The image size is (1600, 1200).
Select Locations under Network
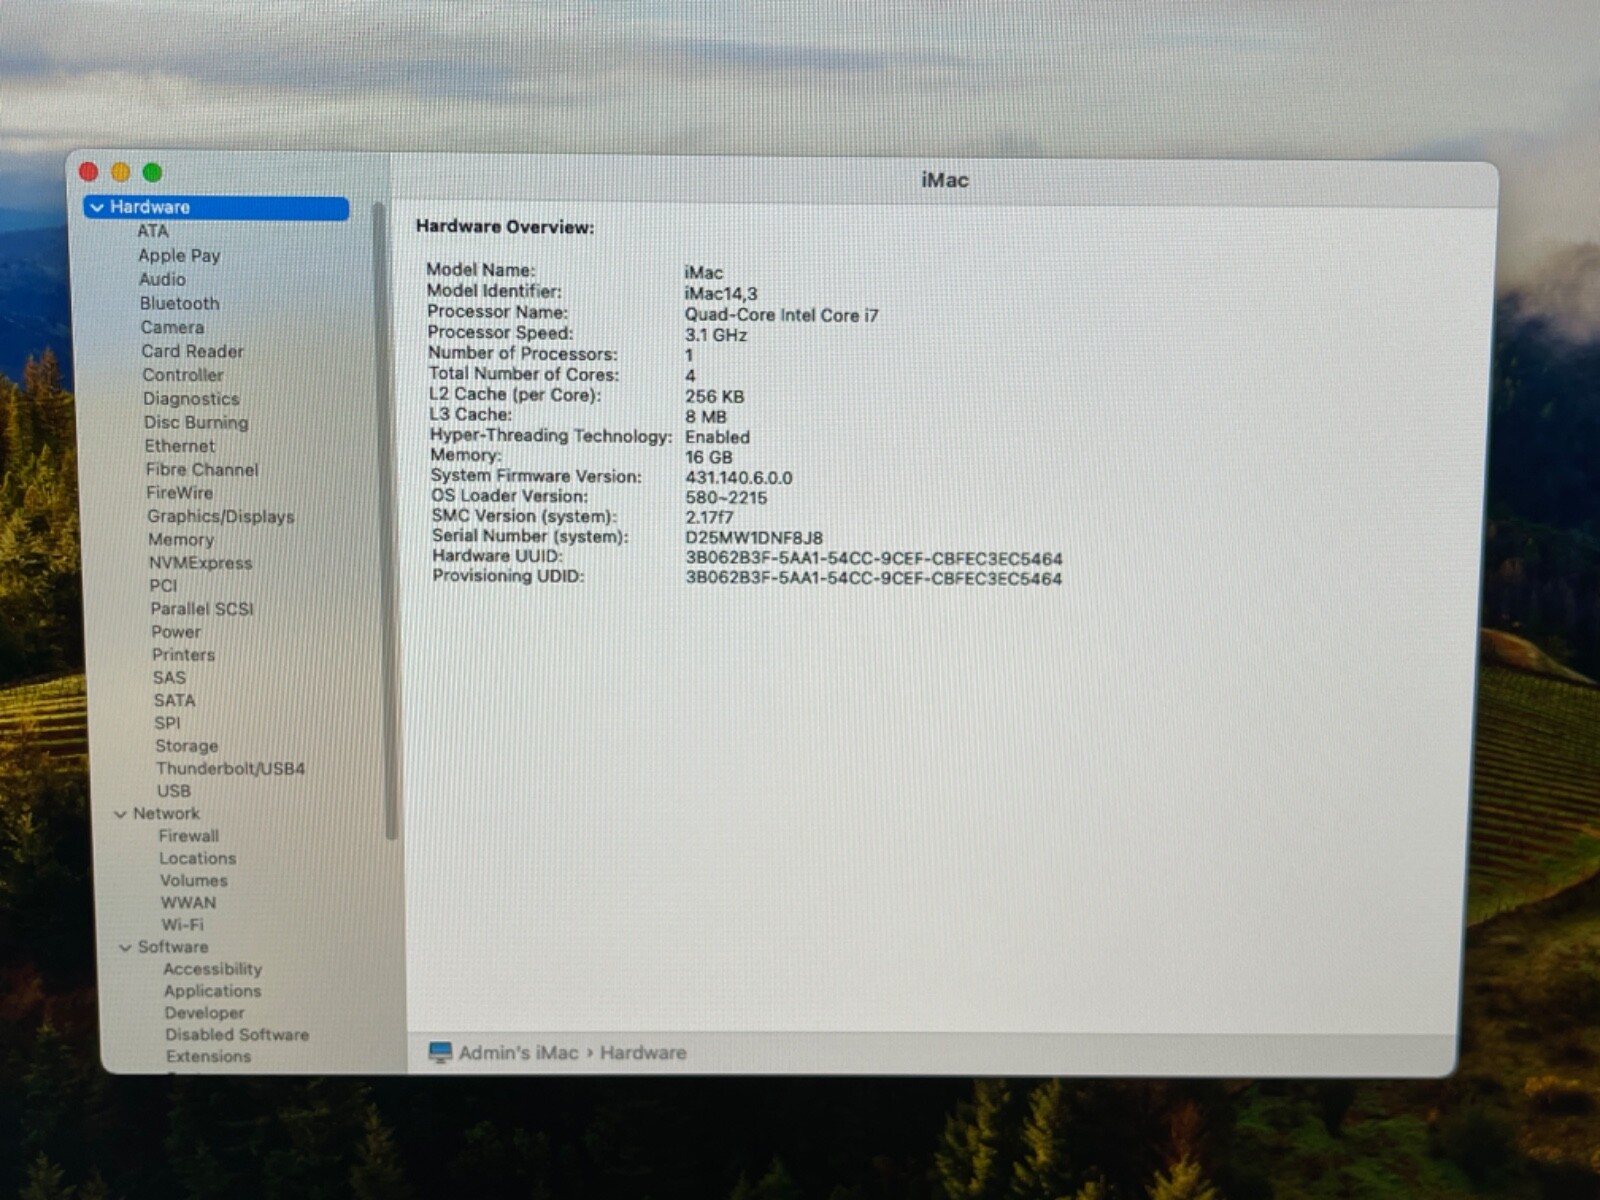click(197, 858)
